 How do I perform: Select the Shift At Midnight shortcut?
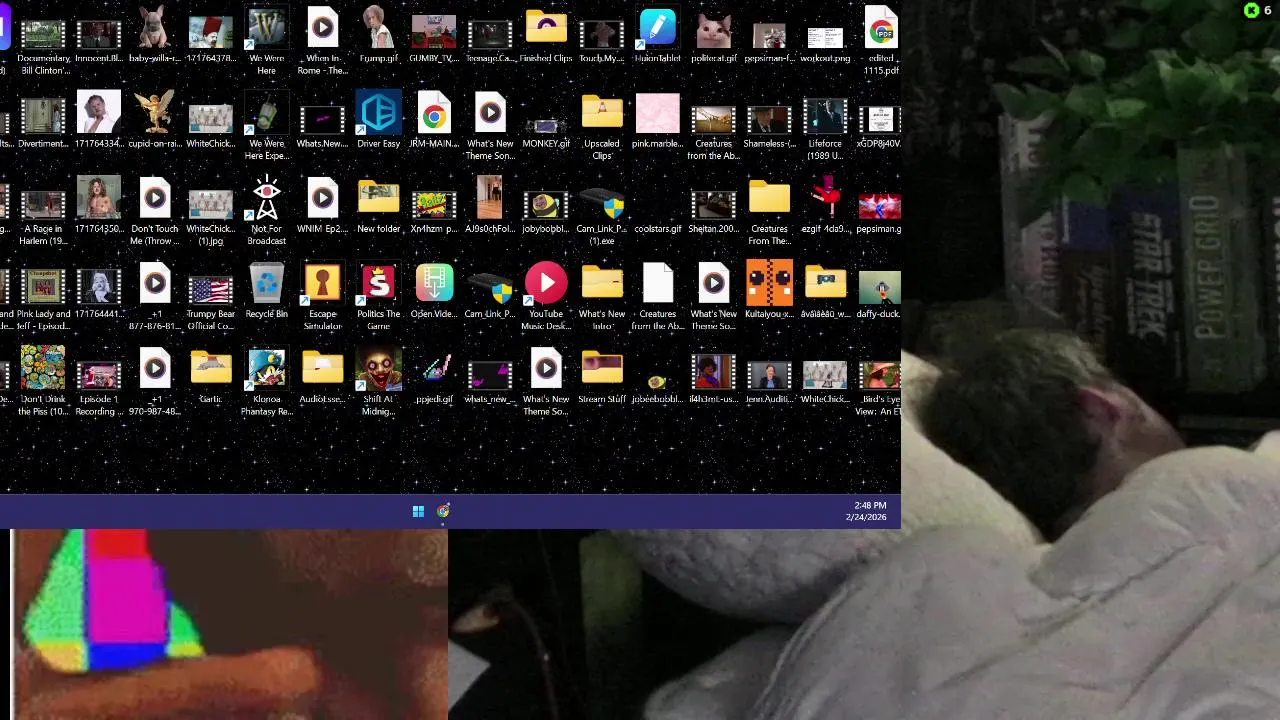tap(378, 383)
